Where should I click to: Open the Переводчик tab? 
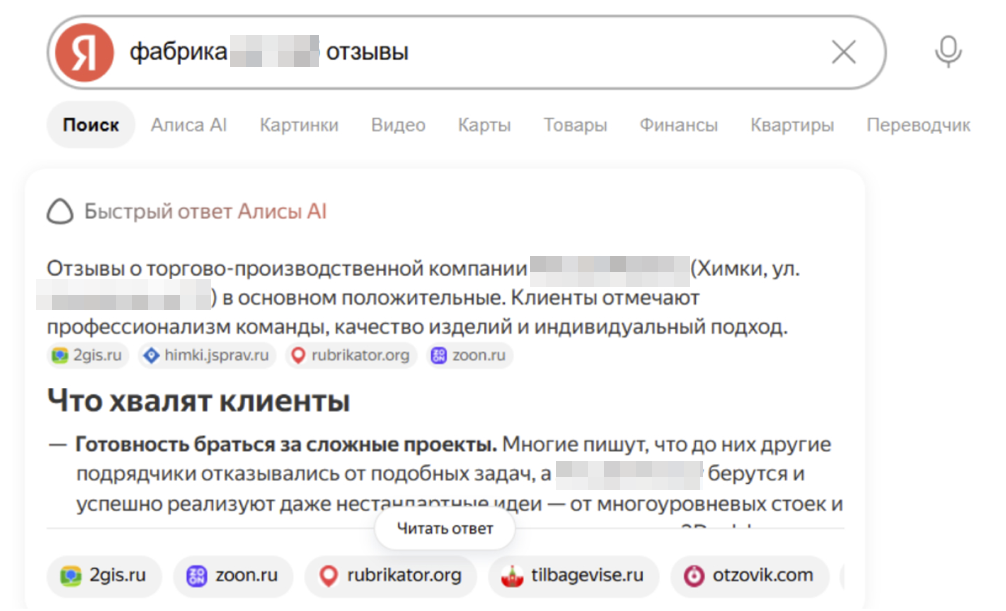point(918,125)
